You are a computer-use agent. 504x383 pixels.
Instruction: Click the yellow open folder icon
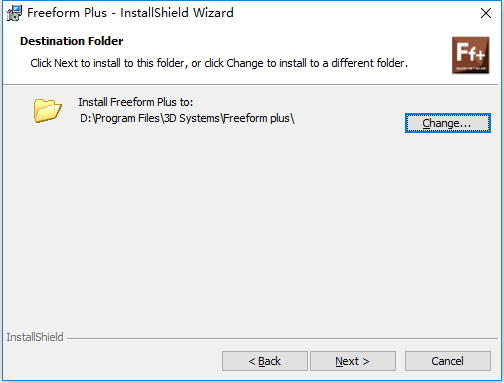click(47, 110)
